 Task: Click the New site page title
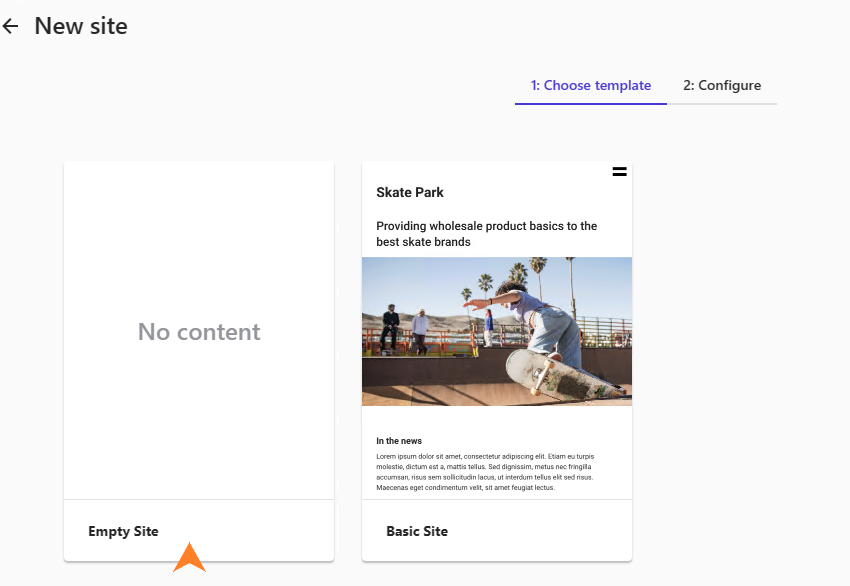coord(81,26)
